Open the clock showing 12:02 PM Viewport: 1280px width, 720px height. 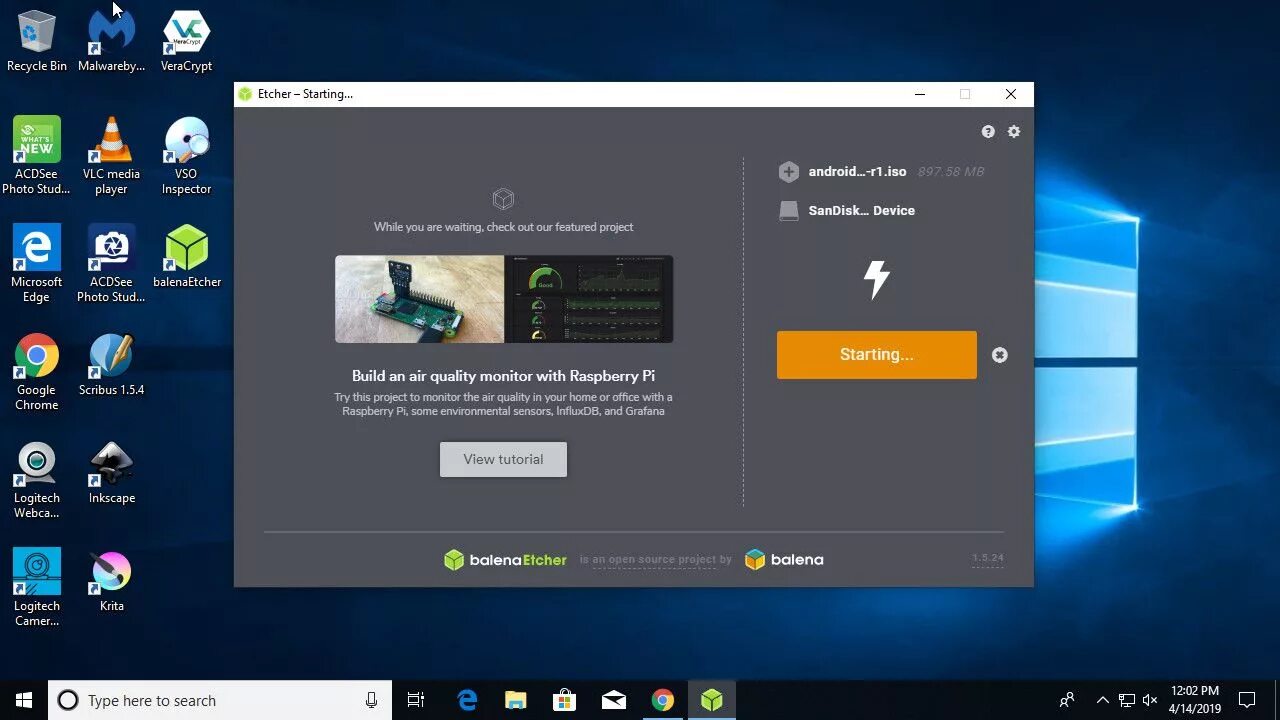pos(1195,700)
